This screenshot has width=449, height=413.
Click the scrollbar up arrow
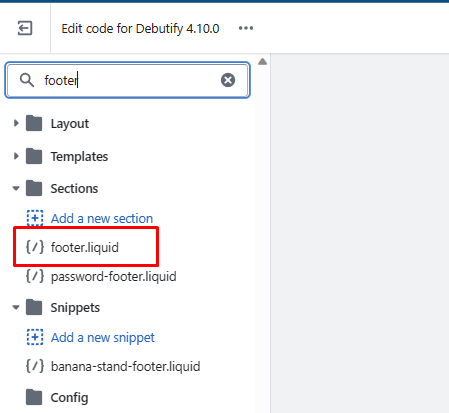(x=263, y=62)
